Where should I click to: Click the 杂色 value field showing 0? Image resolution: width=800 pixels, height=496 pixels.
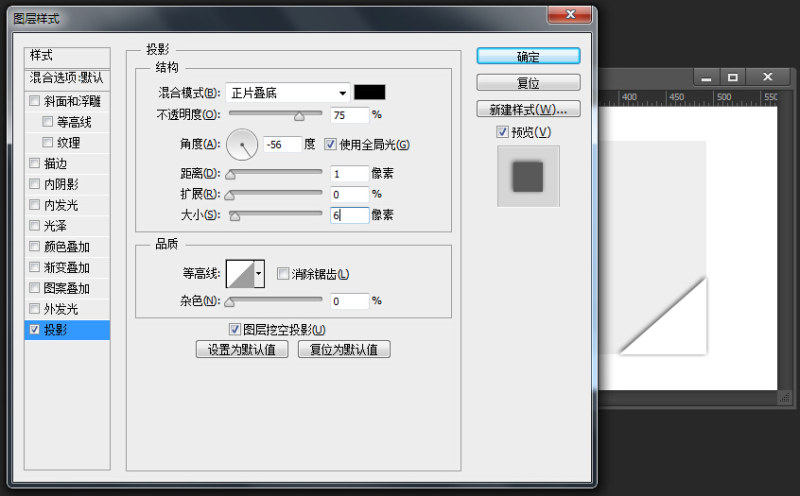tap(349, 301)
